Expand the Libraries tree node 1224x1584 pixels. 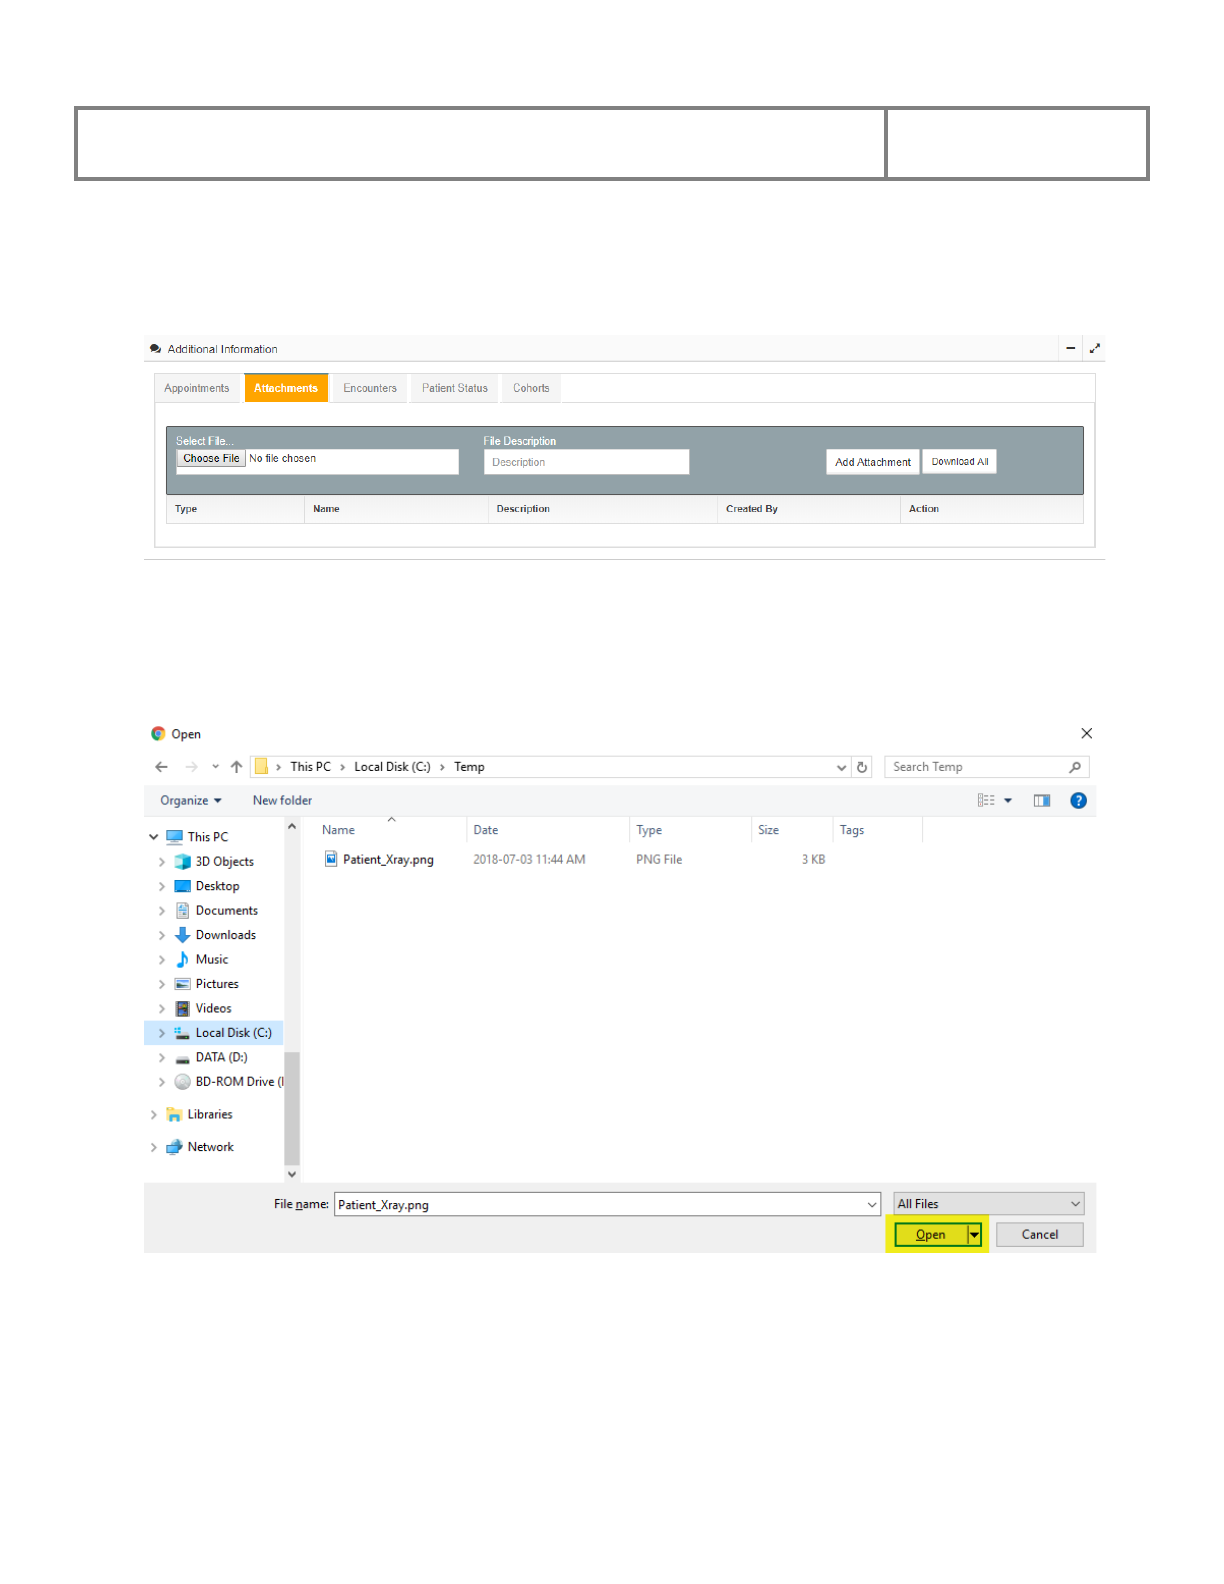[x=154, y=1114]
